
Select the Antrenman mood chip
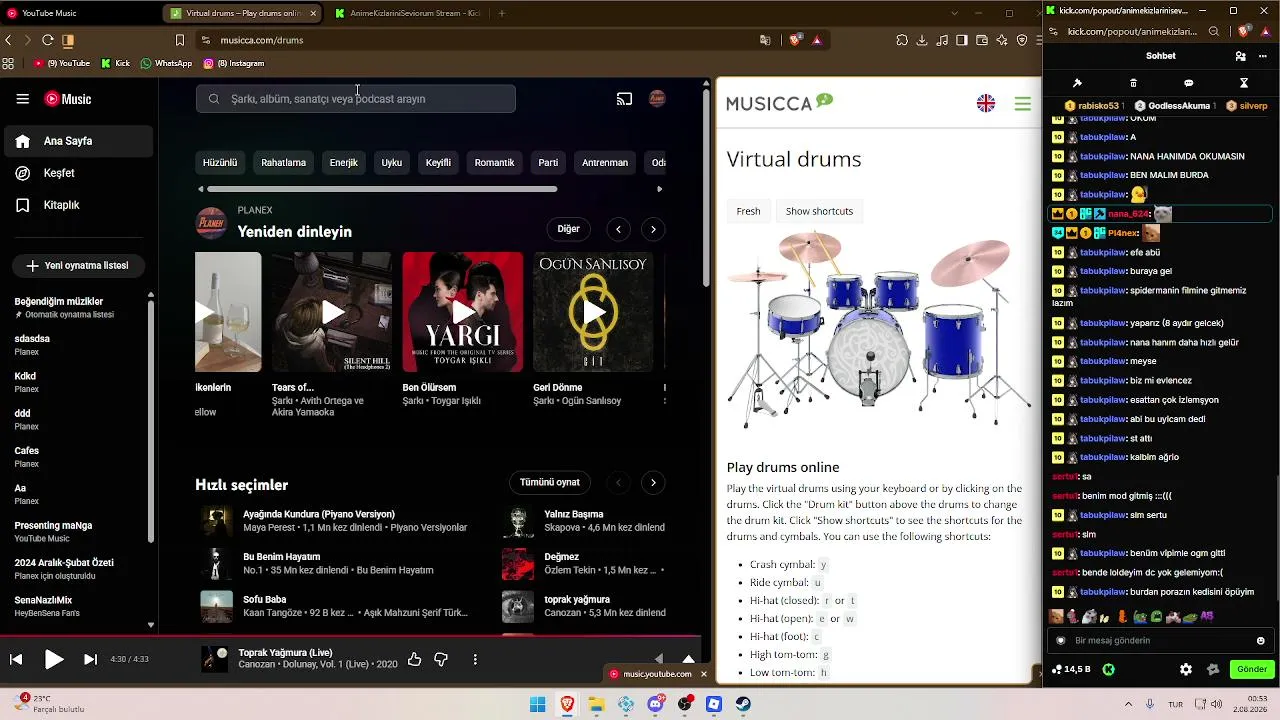click(605, 163)
